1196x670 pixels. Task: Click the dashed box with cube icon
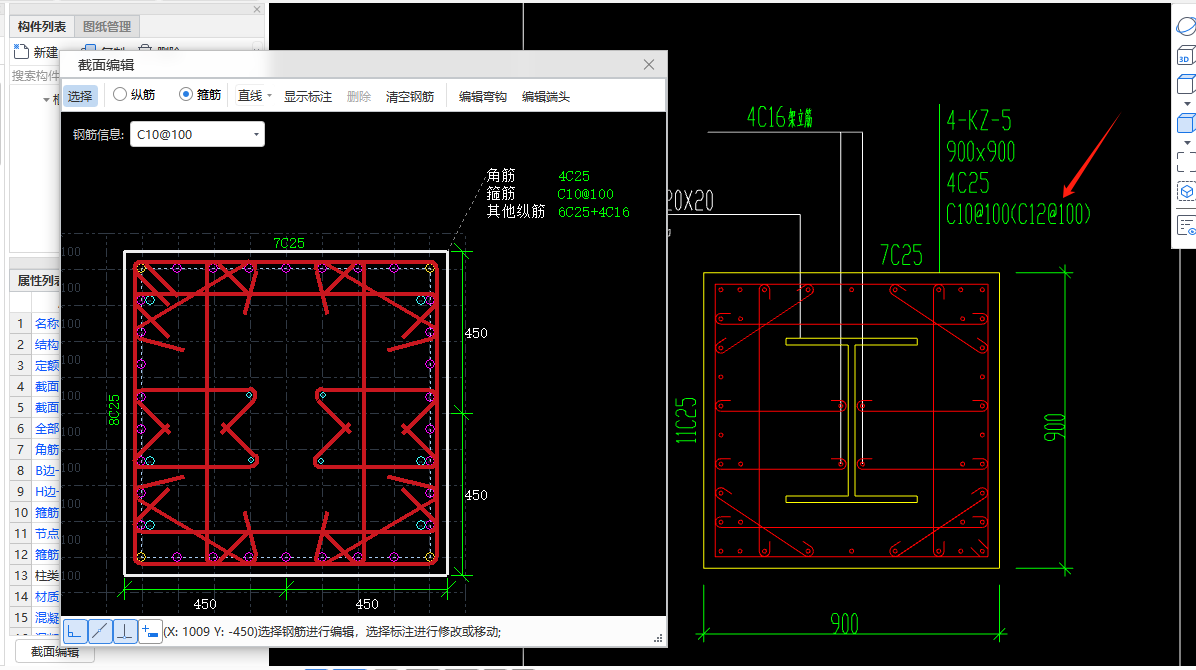pyautogui.click(x=1186, y=191)
